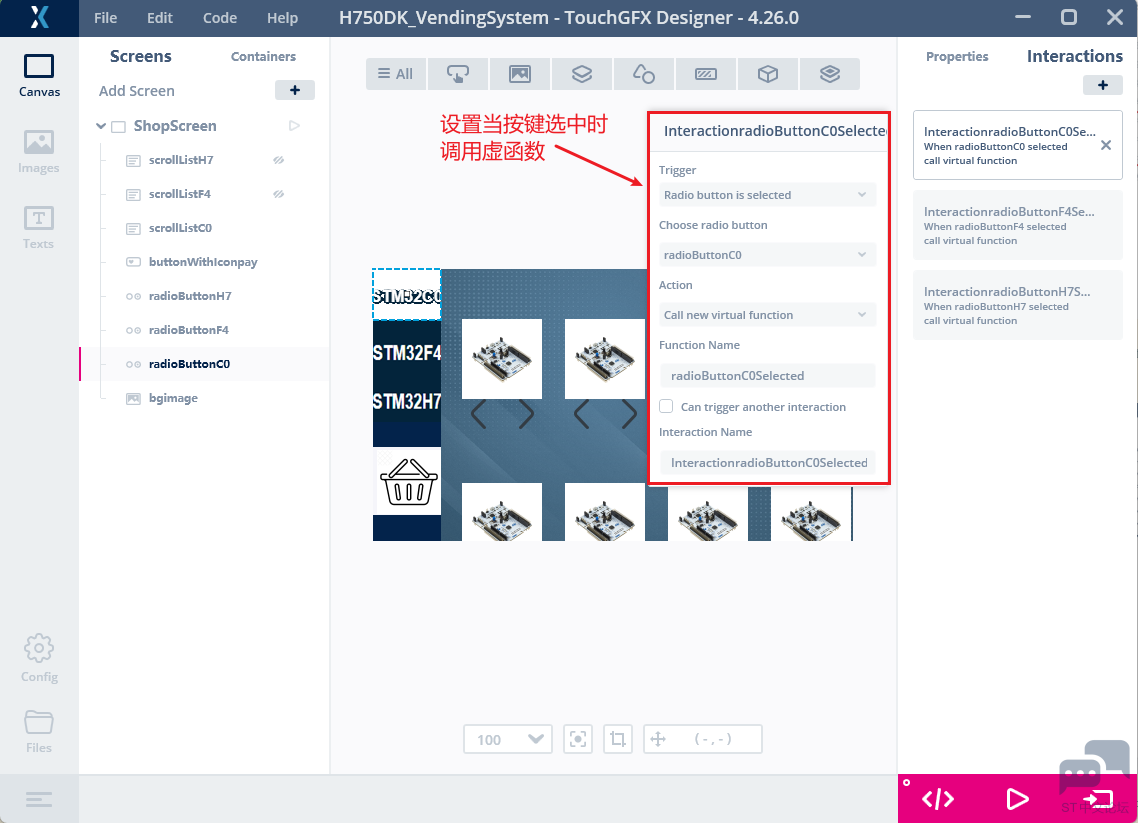Viewport: 1138px width, 823px height.
Task: Open the Trigger dropdown
Action: (x=767, y=194)
